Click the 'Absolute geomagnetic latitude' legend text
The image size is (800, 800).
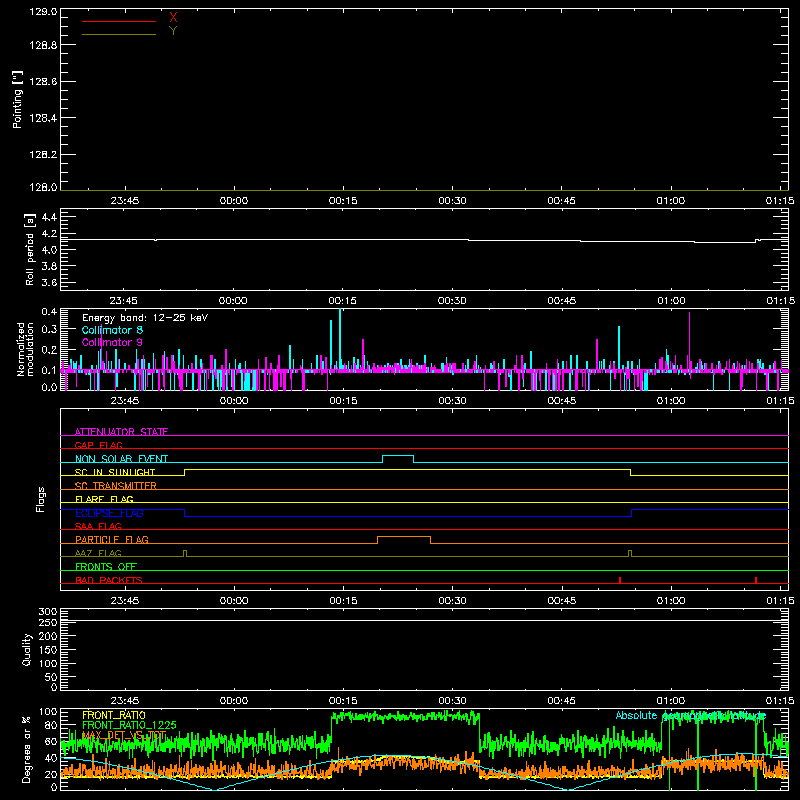point(691,715)
